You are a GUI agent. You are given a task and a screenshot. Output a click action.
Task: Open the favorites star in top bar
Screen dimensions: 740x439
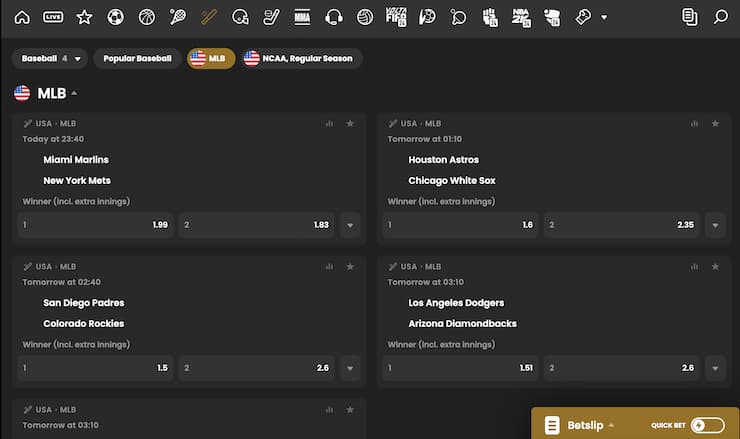coord(84,17)
